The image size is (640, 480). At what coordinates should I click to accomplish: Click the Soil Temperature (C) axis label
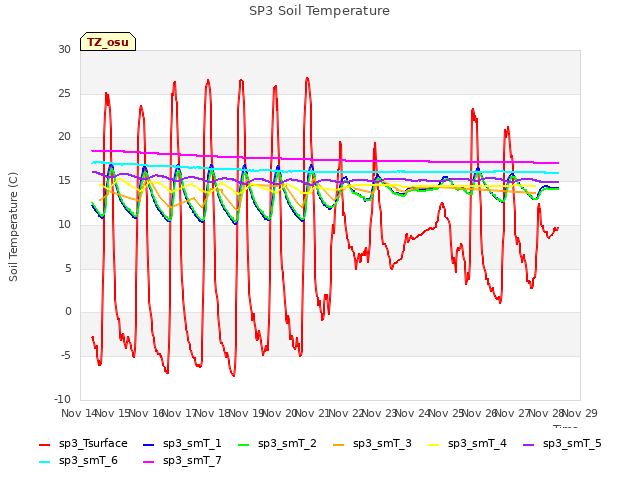point(13,227)
